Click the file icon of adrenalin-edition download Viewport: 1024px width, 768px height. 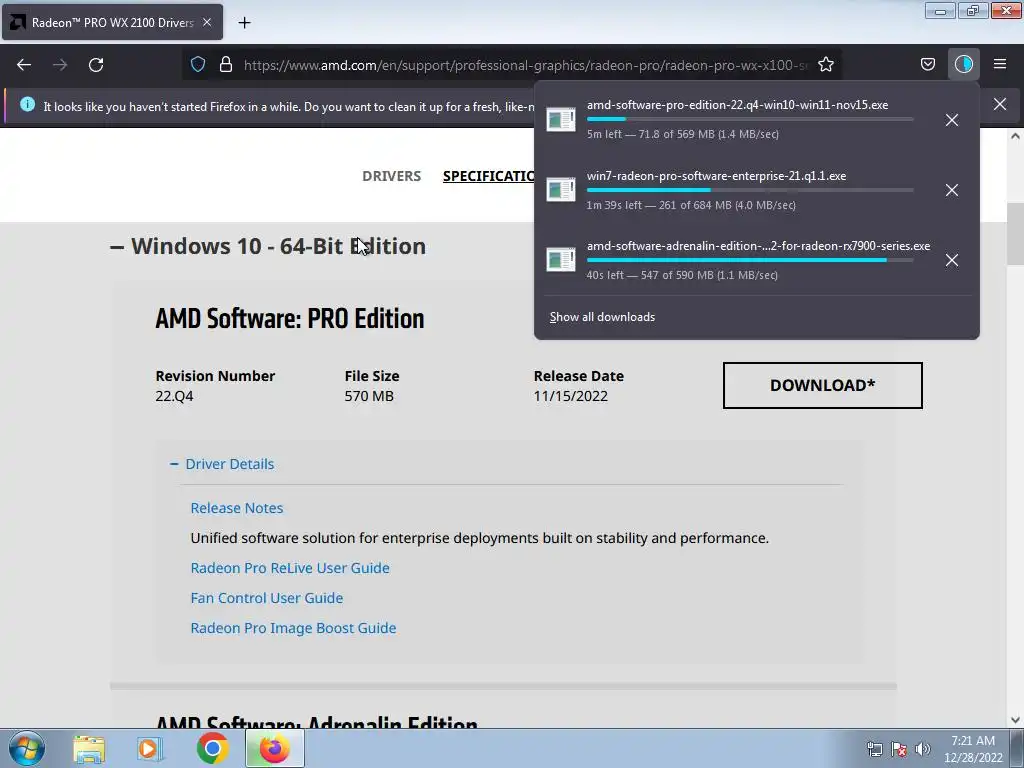(x=561, y=259)
